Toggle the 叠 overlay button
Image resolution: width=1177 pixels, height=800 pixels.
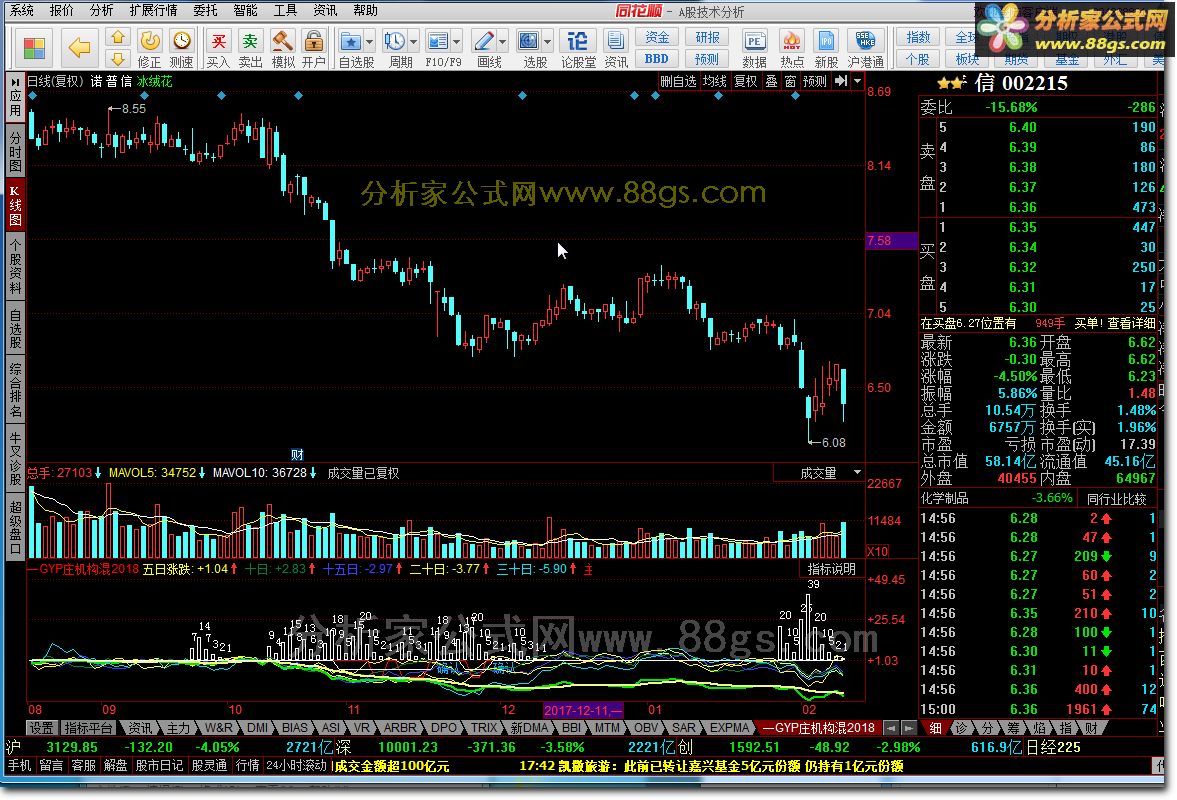point(771,81)
